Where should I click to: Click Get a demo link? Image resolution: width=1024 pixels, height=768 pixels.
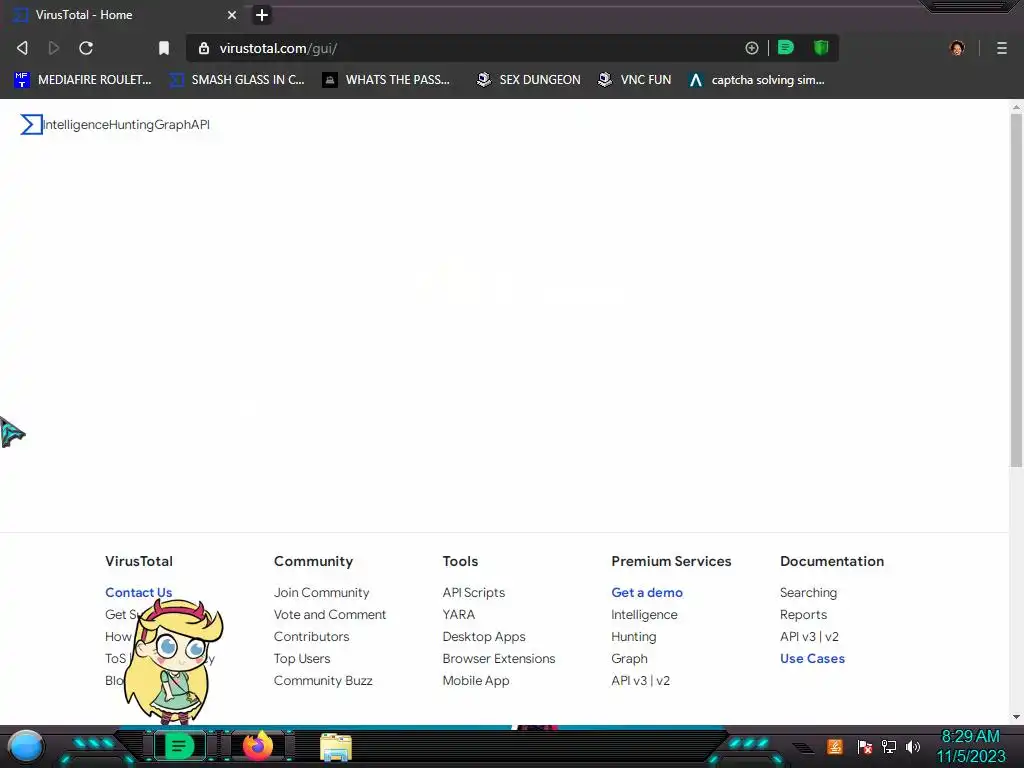[x=647, y=592]
